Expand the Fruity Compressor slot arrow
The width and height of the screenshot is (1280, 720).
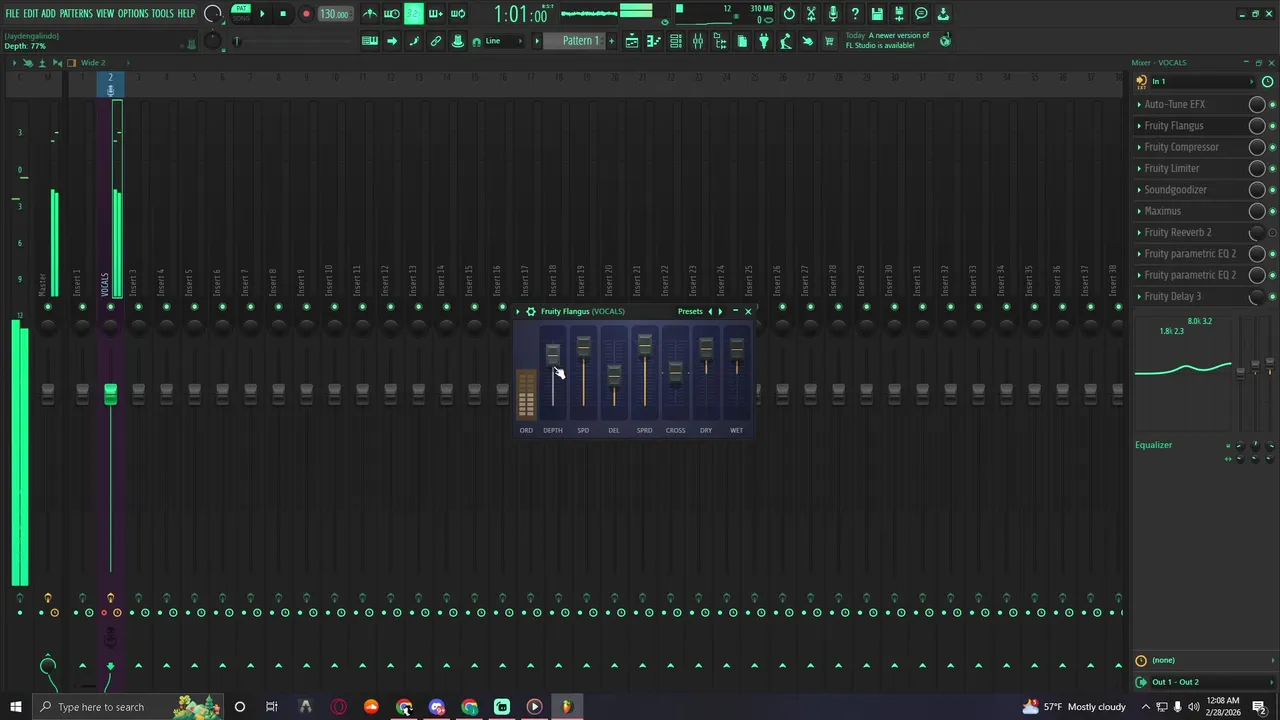[x=1139, y=147]
